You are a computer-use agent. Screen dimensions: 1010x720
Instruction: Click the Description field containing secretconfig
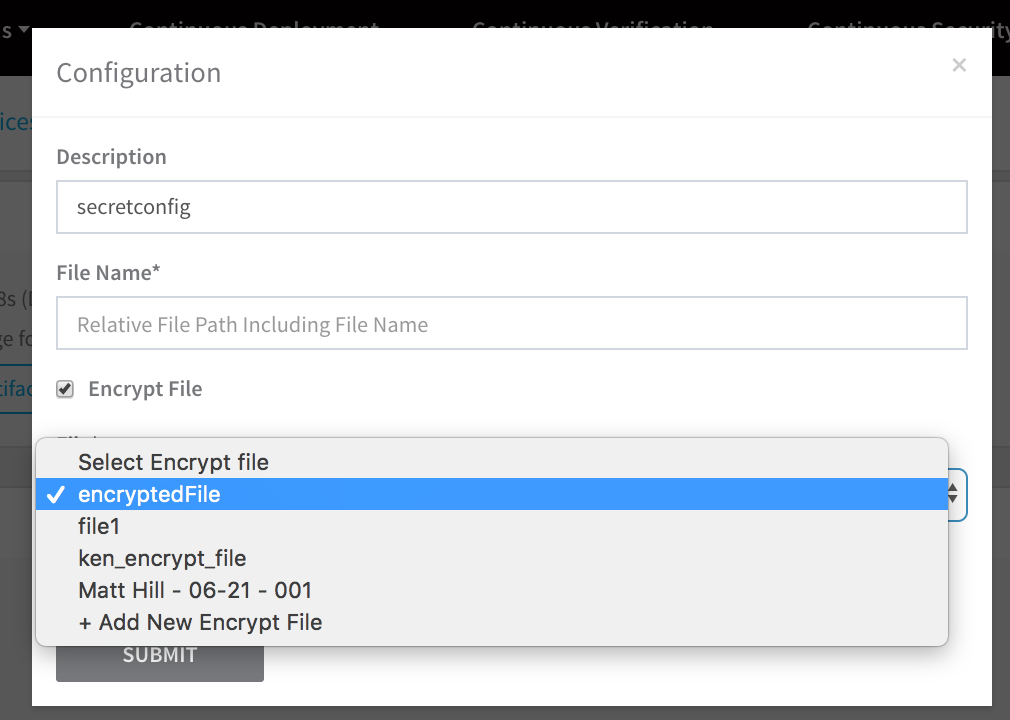(511, 207)
